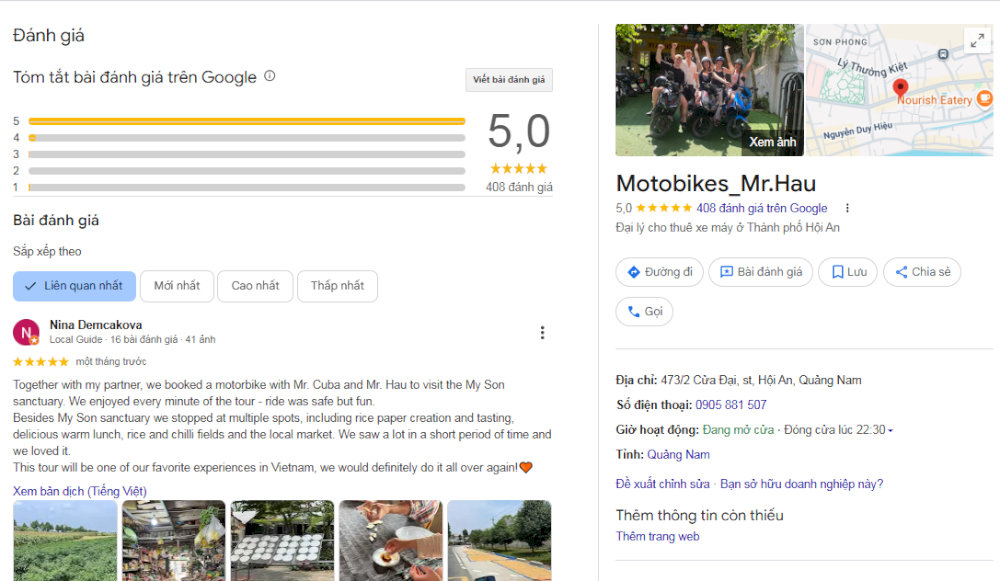Click the 5-star rating bar

pyautogui.click(x=247, y=121)
